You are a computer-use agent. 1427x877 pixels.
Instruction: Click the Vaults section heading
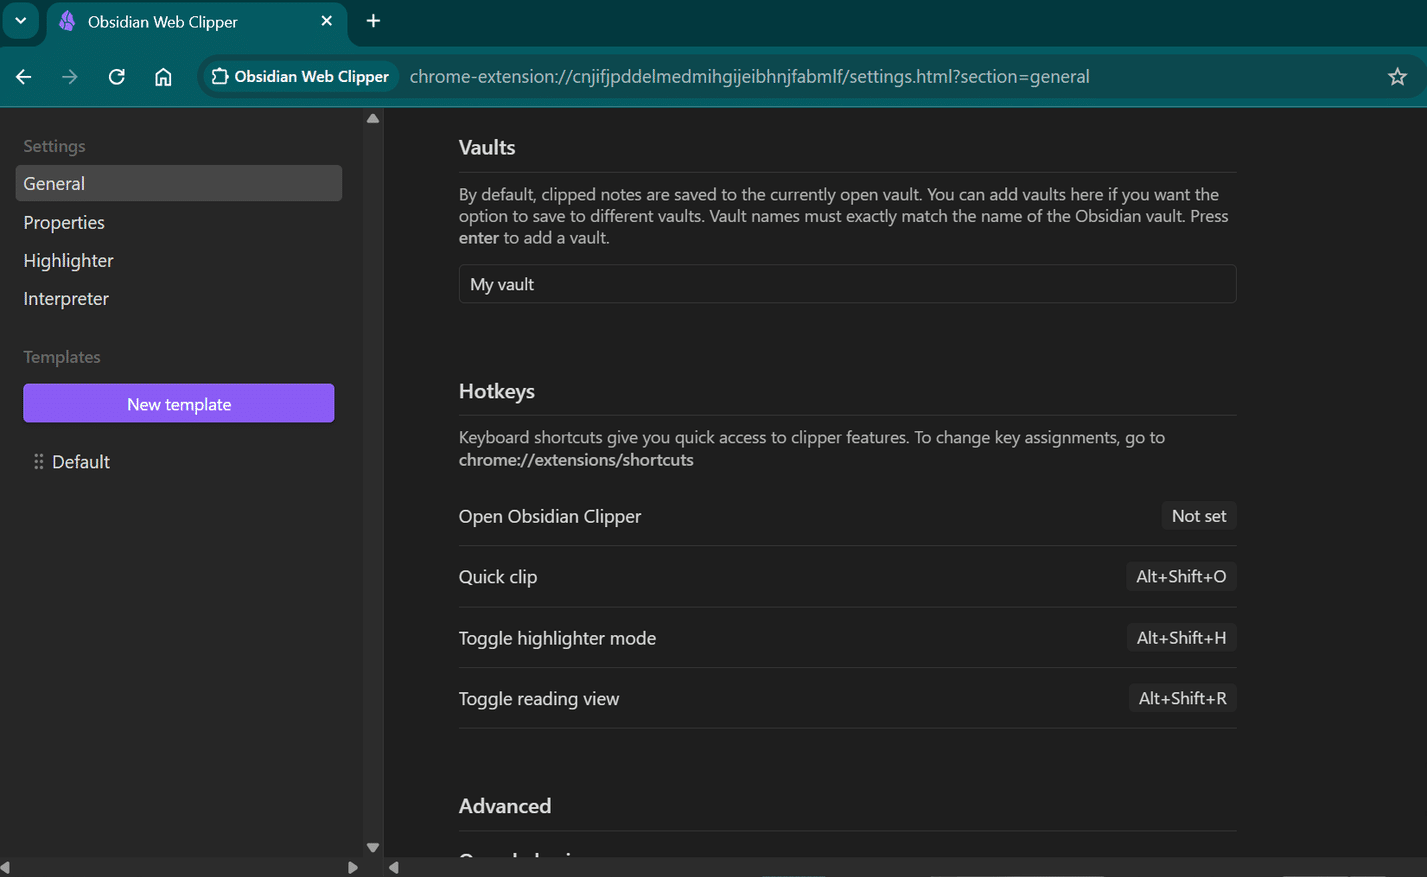coord(487,148)
